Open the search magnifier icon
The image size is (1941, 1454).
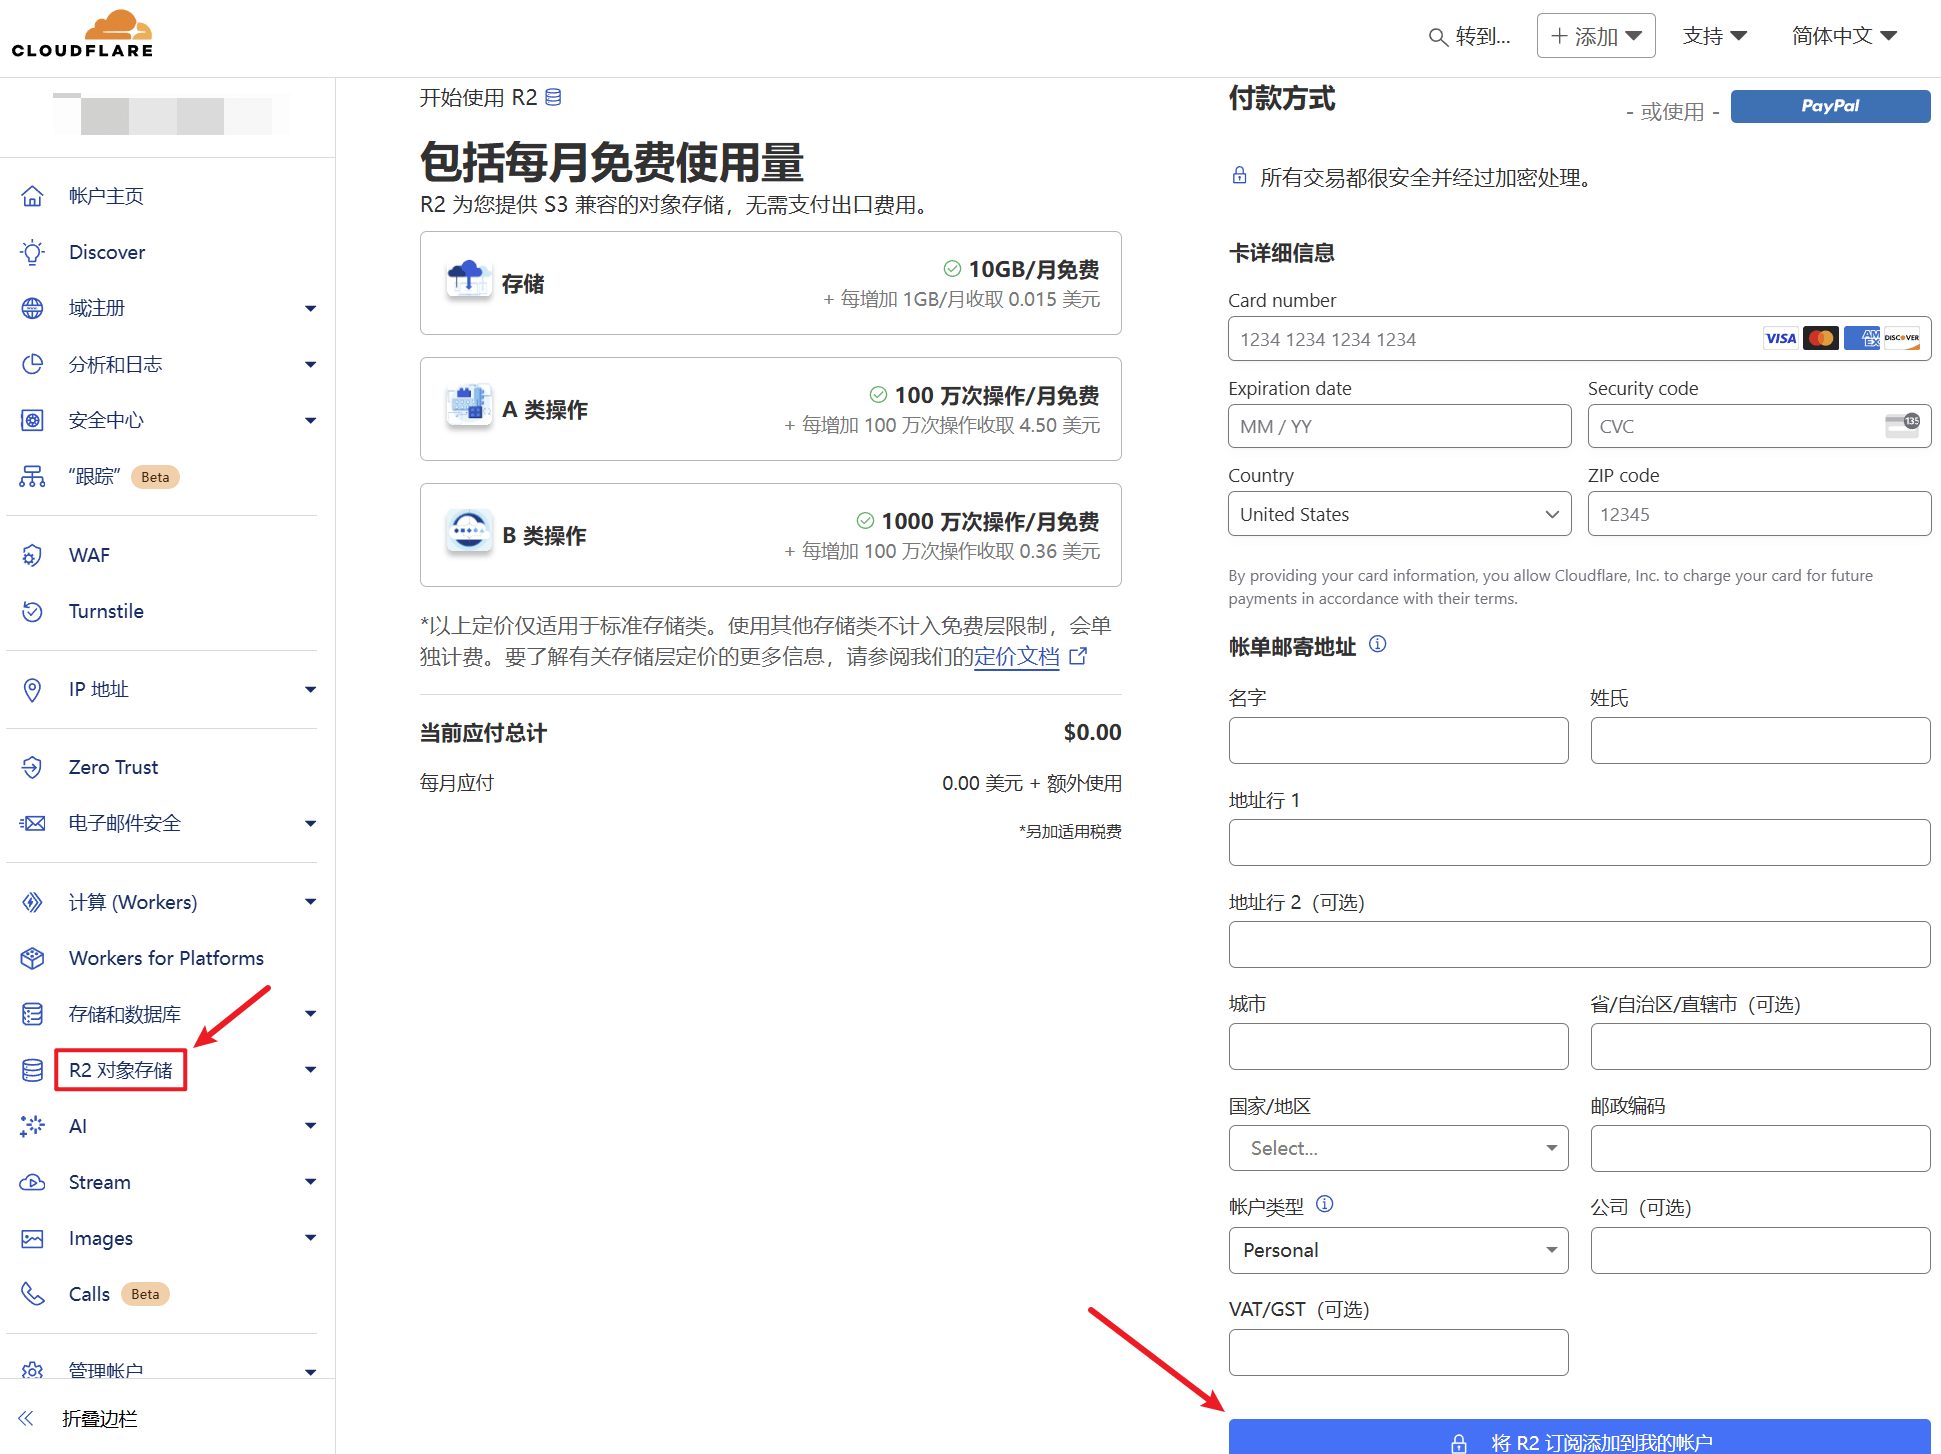tap(1437, 37)
